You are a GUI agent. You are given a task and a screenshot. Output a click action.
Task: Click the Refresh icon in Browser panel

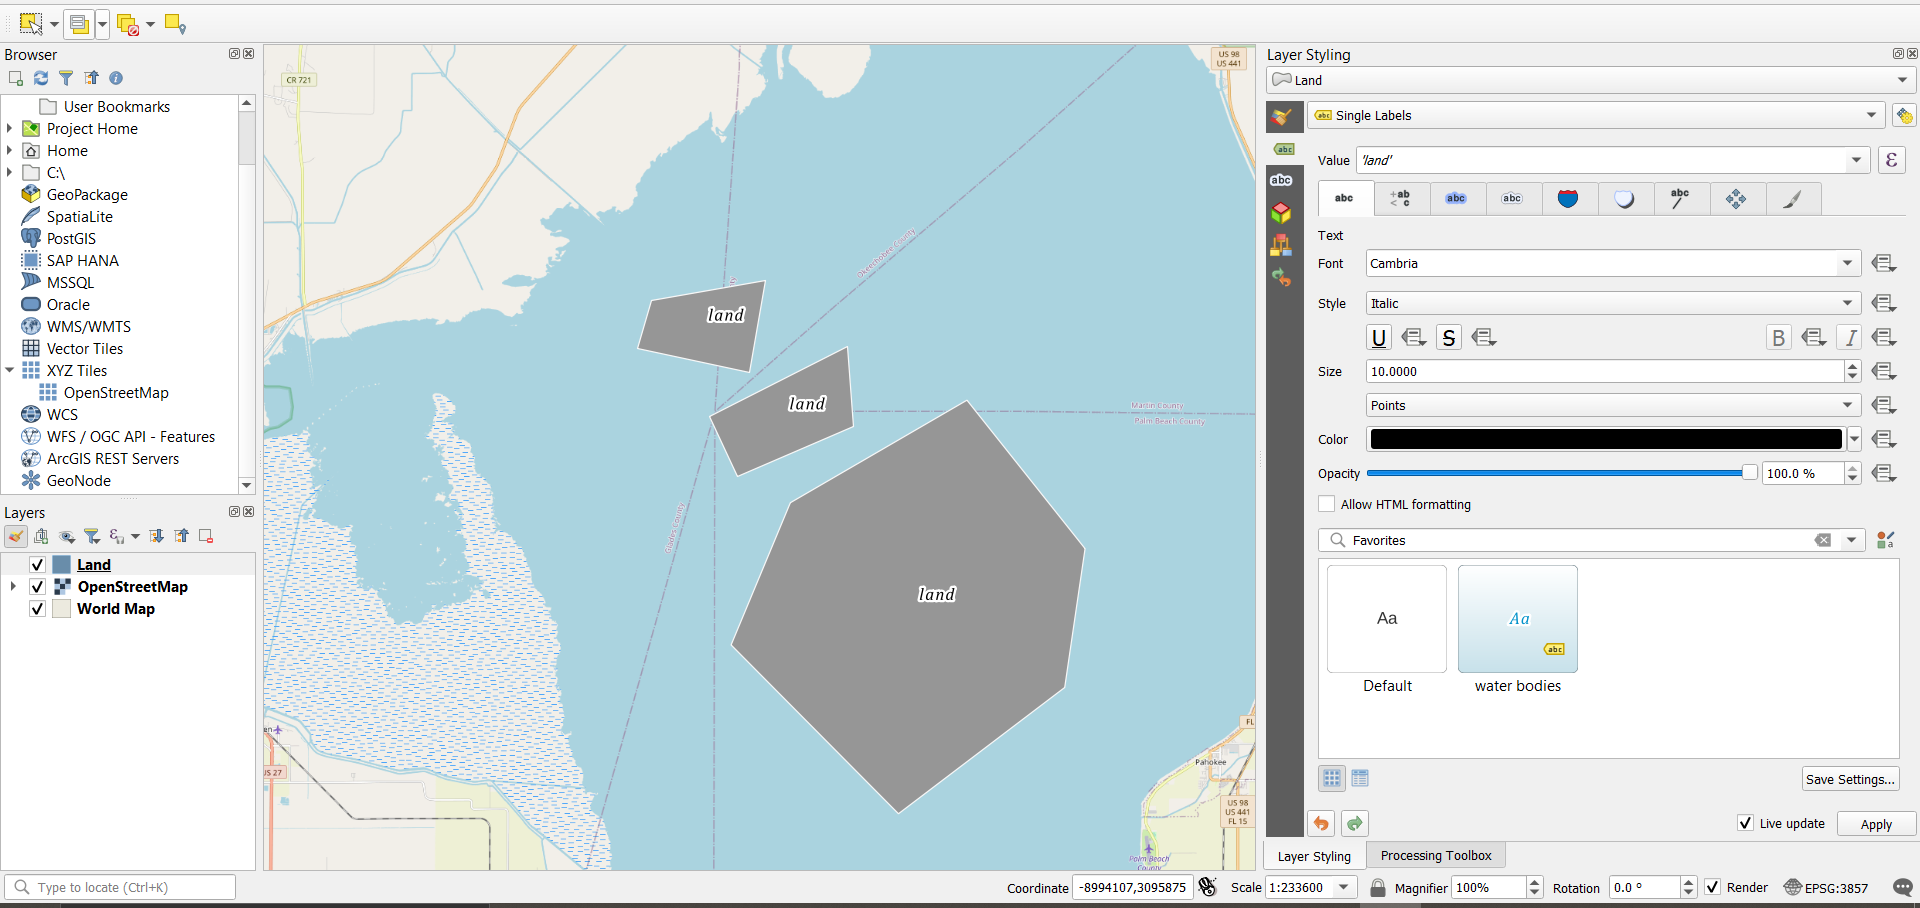point(41,78)
